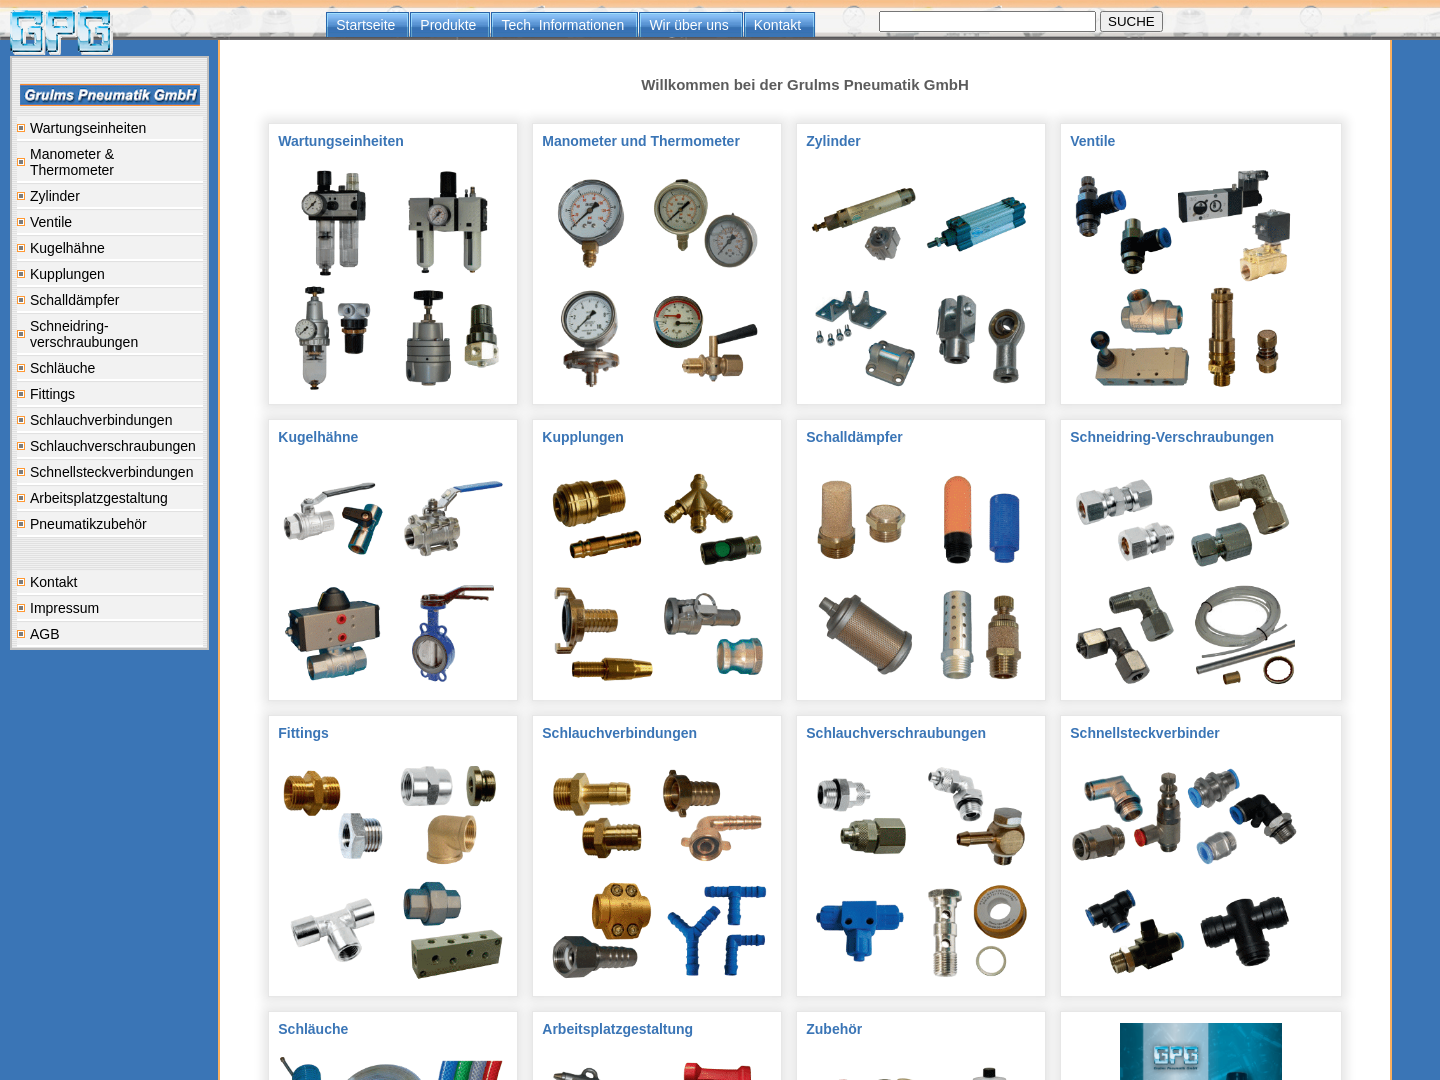Open the Arbeitsplatzgestaltung card title

(617, 1029)
